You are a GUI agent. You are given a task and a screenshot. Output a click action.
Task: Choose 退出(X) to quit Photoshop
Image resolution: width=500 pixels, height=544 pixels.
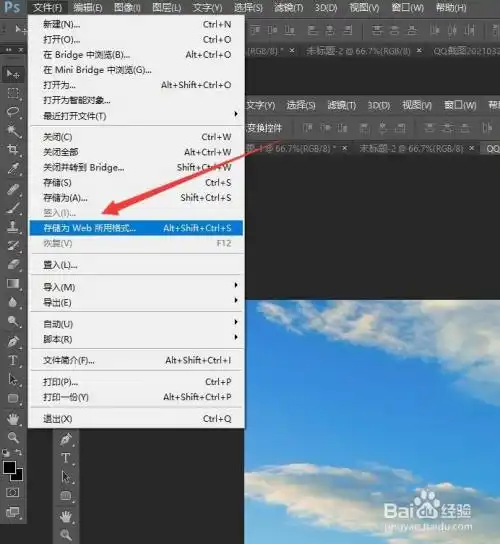click(x=137, y=419)
